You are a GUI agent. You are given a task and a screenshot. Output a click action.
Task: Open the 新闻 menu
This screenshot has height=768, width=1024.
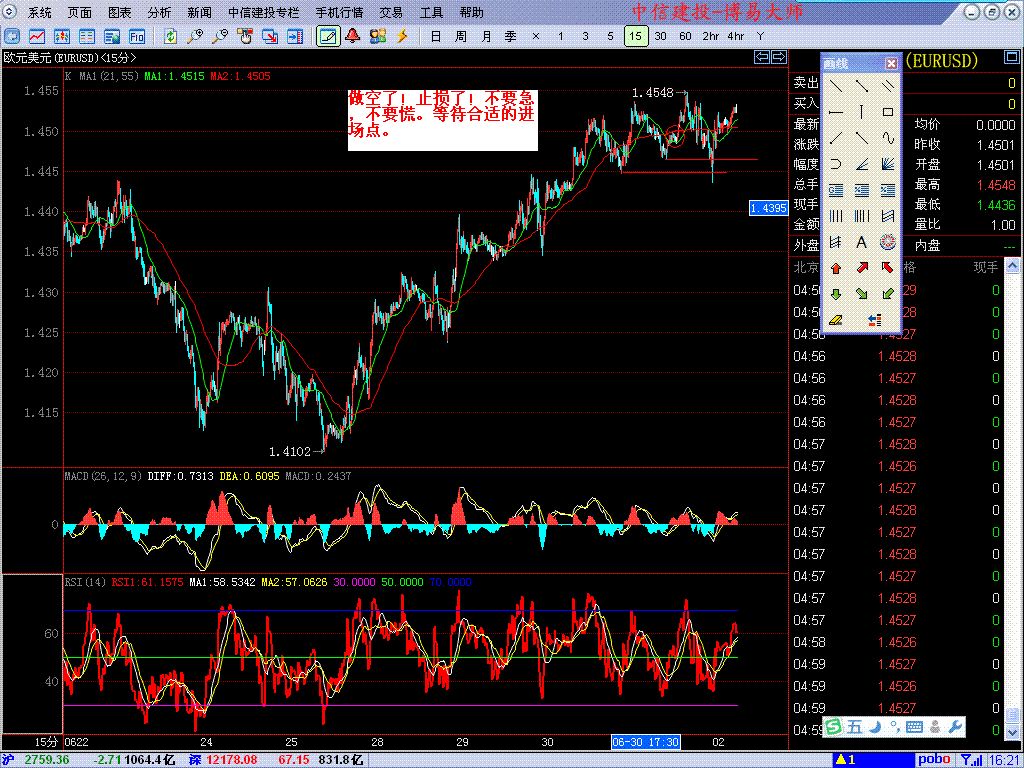point(199,12)
